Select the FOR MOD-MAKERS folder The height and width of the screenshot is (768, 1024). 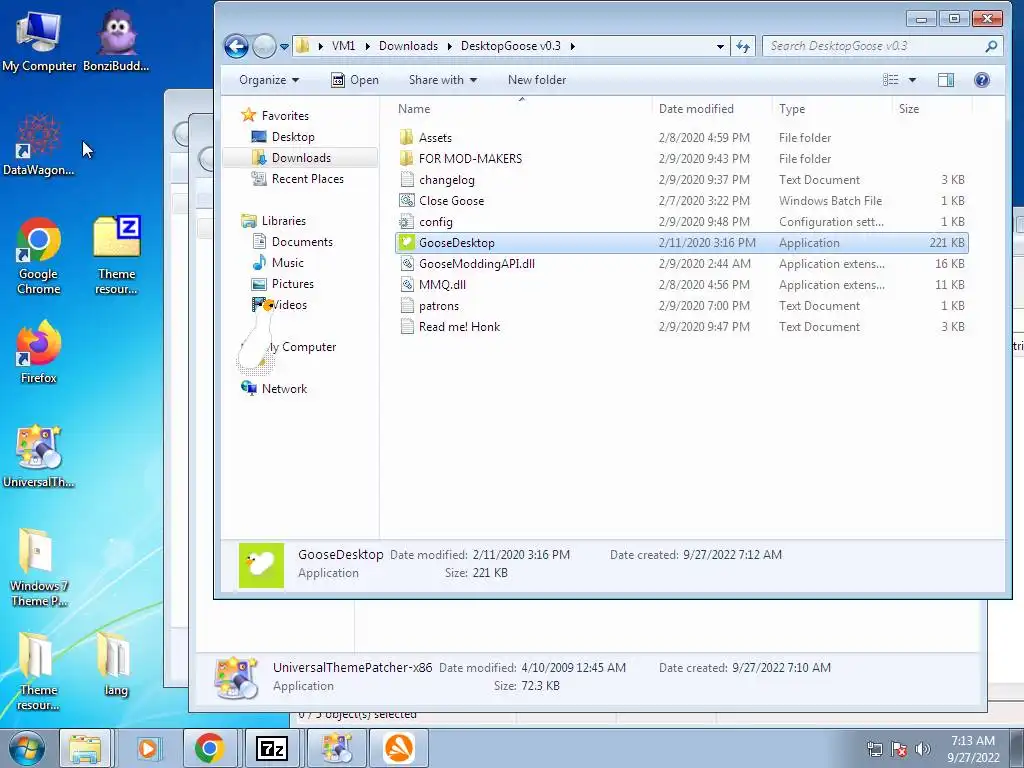[460, 159]
